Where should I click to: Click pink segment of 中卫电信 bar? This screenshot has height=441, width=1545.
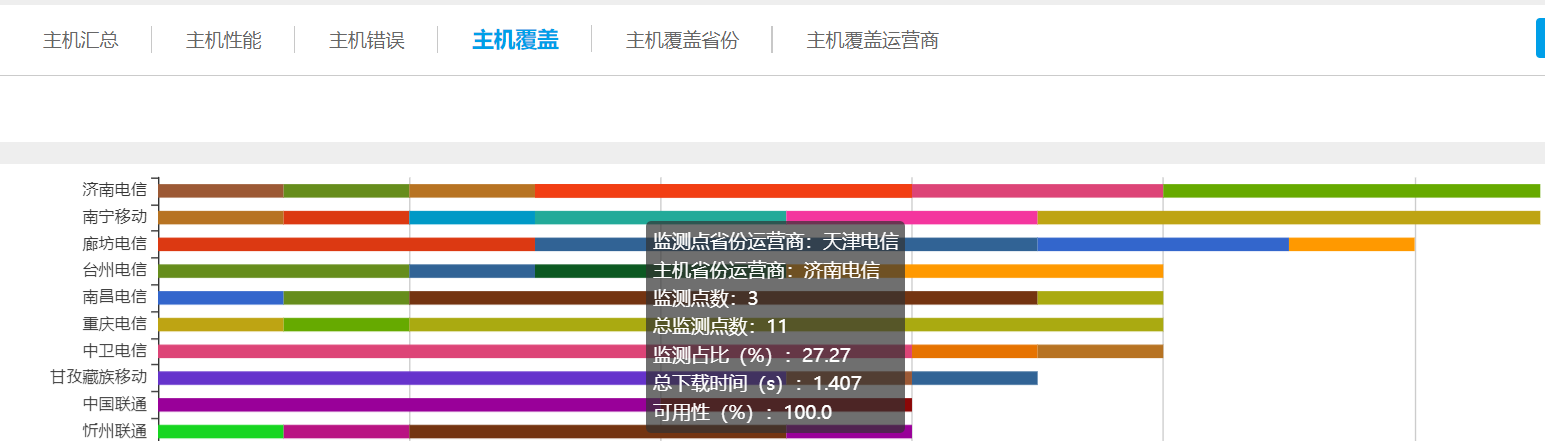point(400,351)
